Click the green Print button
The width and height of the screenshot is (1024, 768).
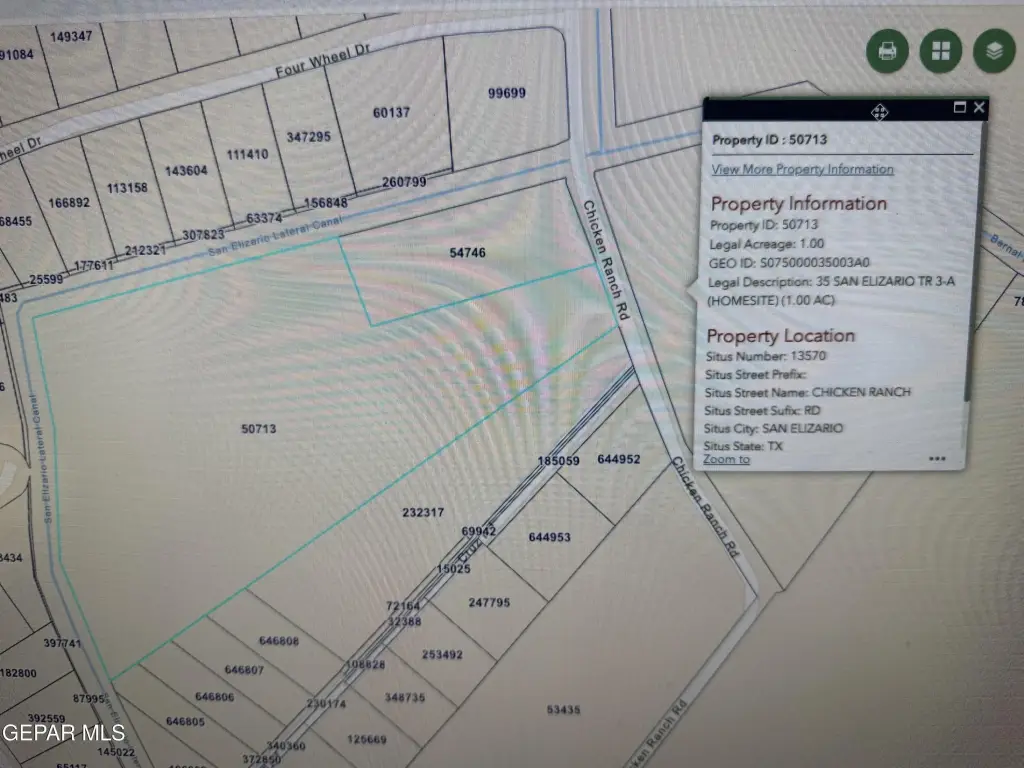tap(887, 51)
